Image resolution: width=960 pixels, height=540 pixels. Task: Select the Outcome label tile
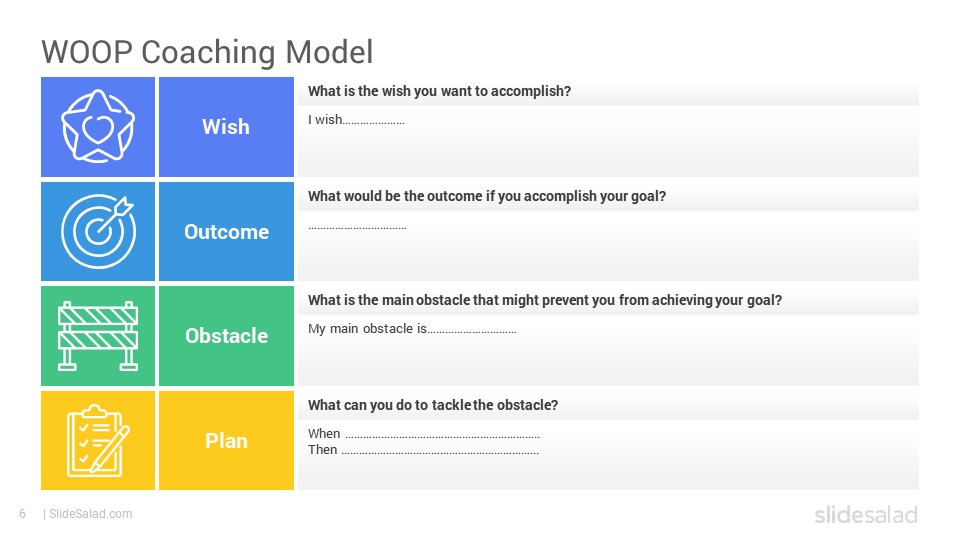(227, 231)
